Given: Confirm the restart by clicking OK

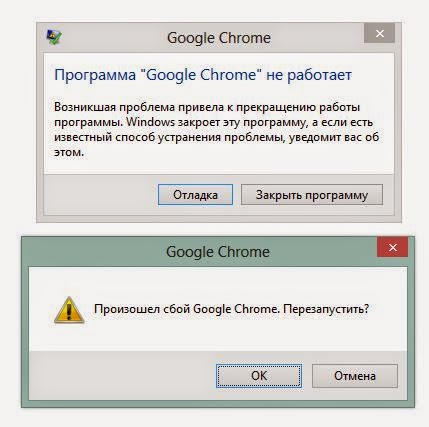Looking at the screenshot, I should pos(259,376).
